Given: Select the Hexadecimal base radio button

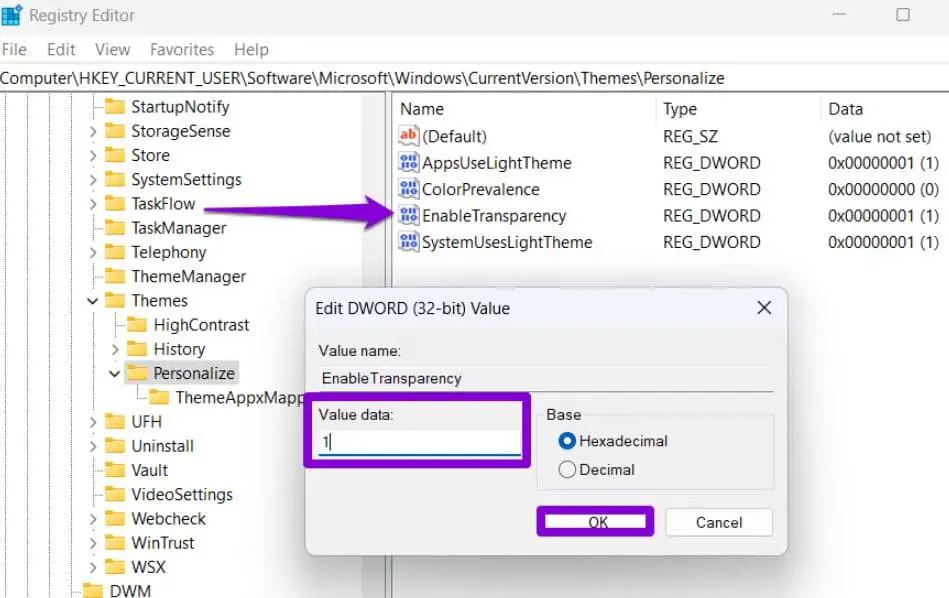Looking at the screenshot, I should pos(567,441).
